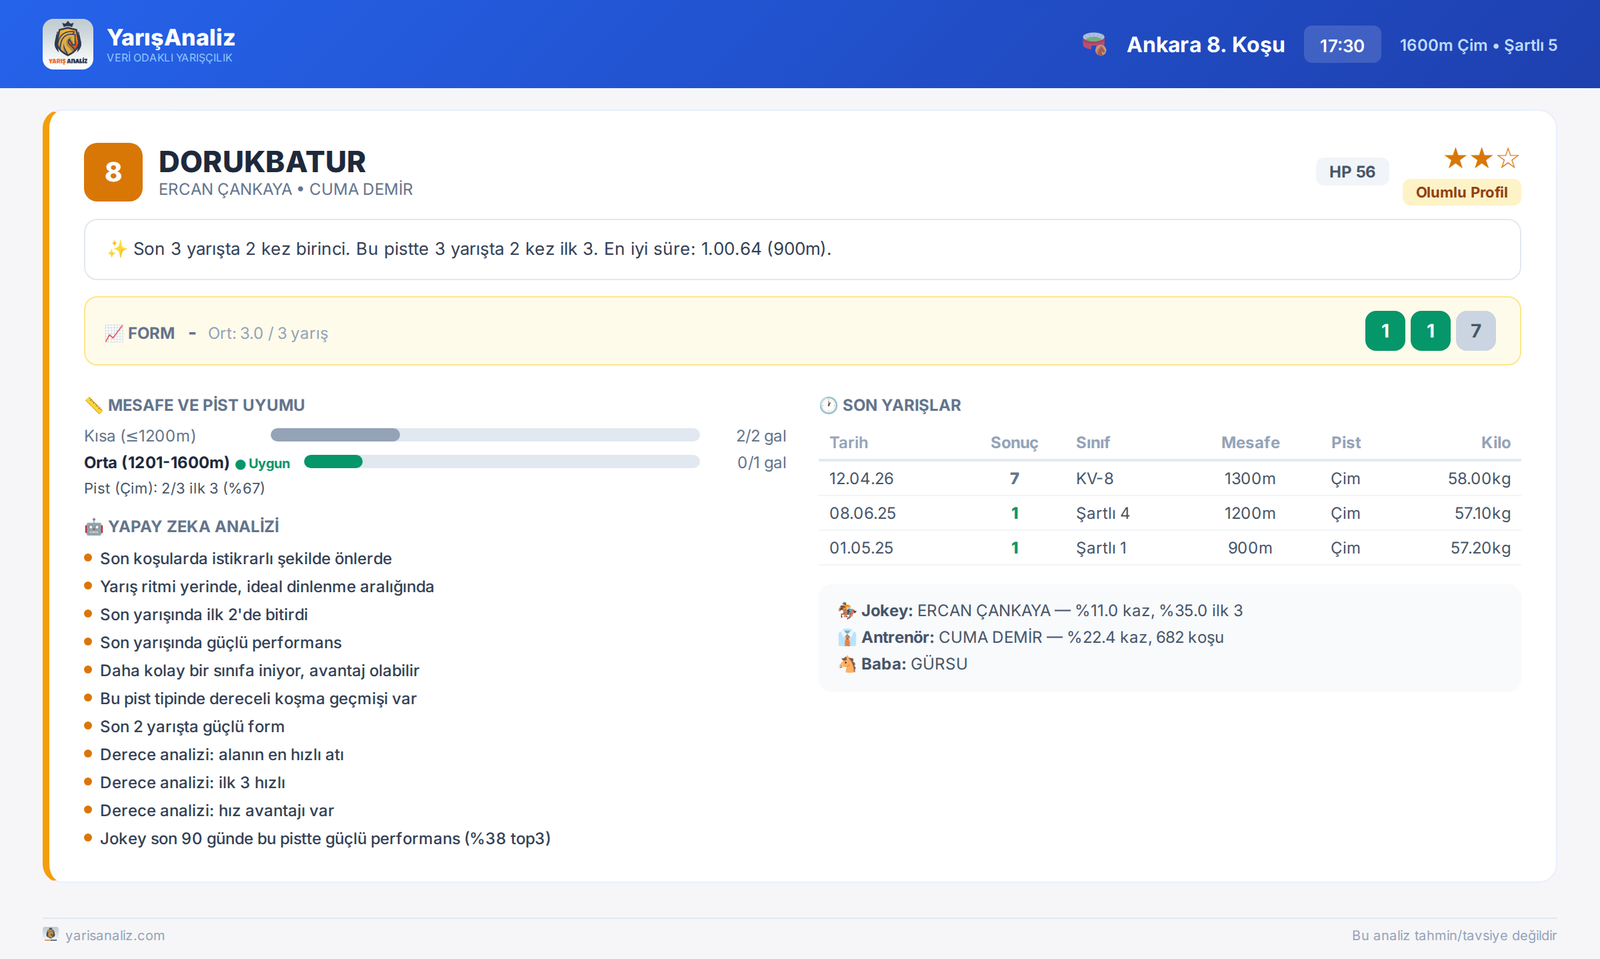Click the ruler icon beside MESAFE VE PİST UYUMU

tap(93, 405)
